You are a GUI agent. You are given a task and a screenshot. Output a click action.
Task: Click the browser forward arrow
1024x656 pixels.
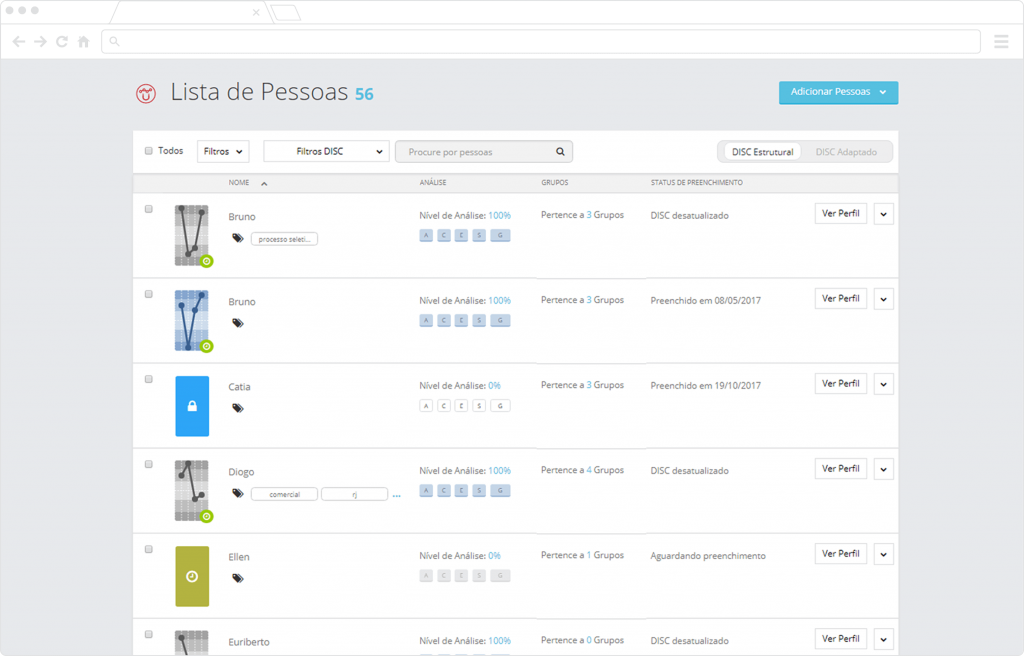coord(40,42)
